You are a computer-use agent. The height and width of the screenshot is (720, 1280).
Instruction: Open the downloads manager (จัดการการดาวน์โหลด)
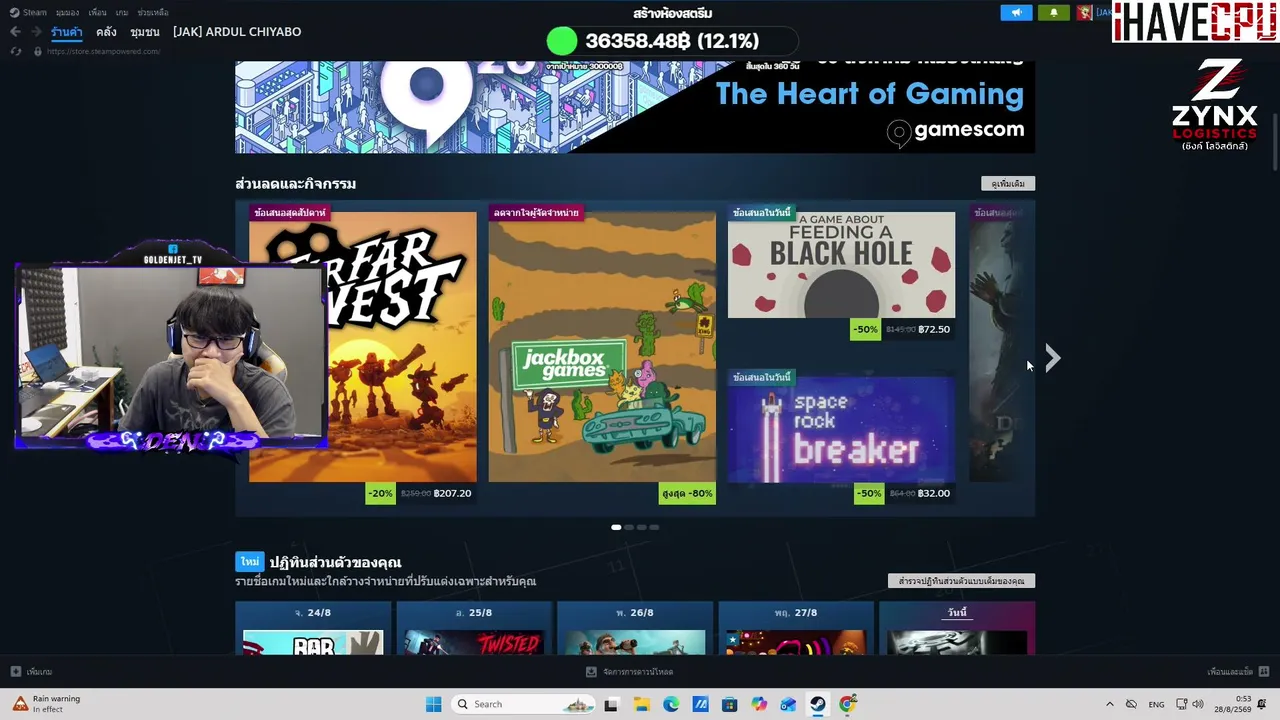[x=630, y=672]
